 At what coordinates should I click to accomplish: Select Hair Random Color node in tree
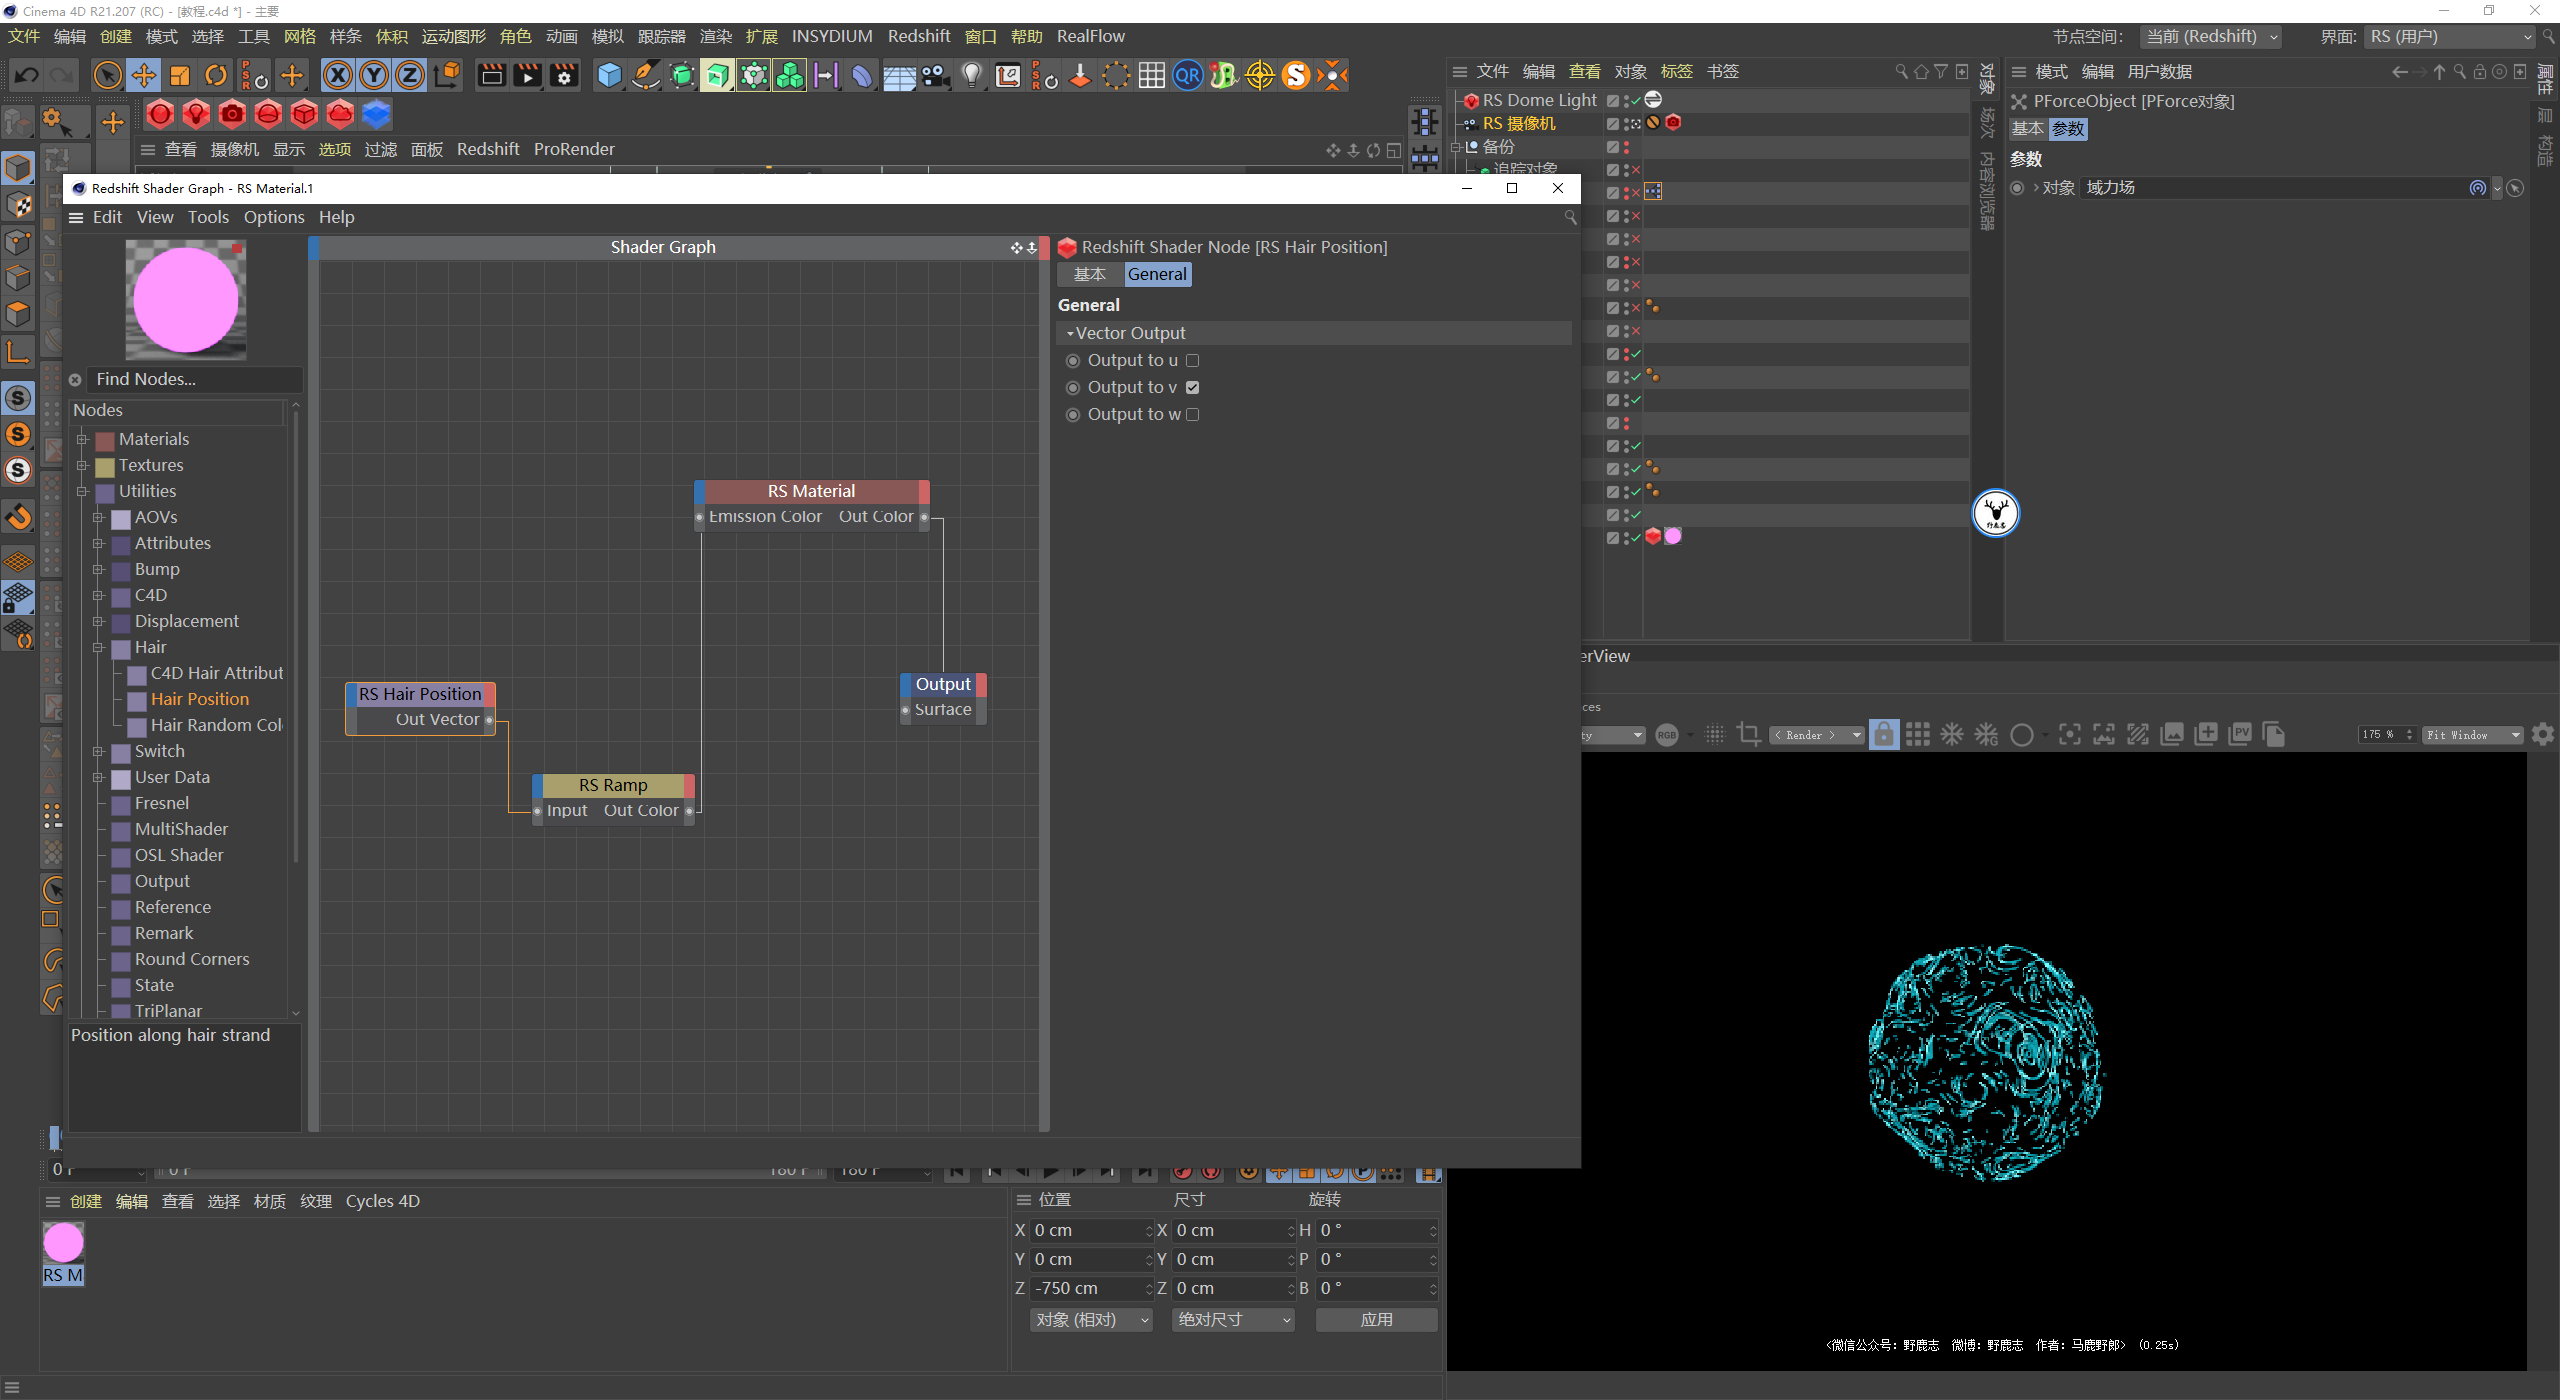click(216, 725)
